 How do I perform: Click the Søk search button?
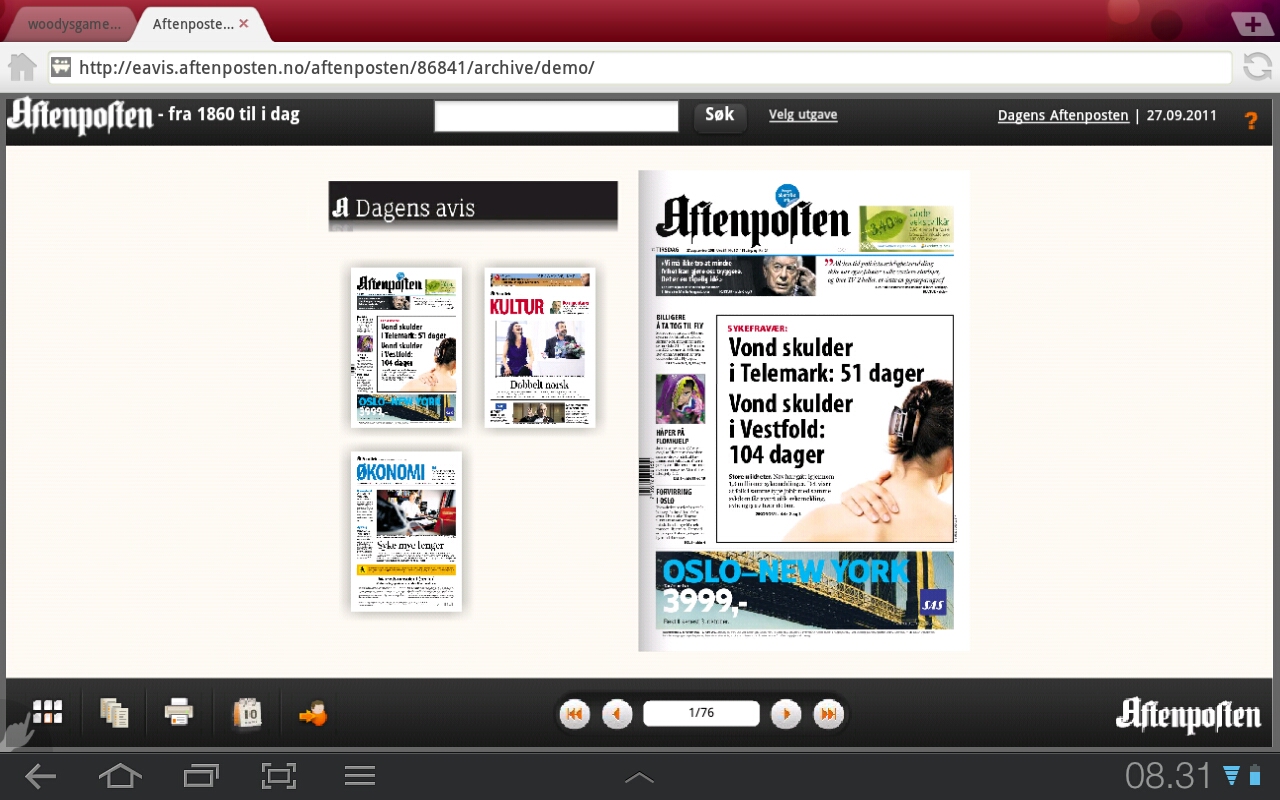(x=720, y=116)
